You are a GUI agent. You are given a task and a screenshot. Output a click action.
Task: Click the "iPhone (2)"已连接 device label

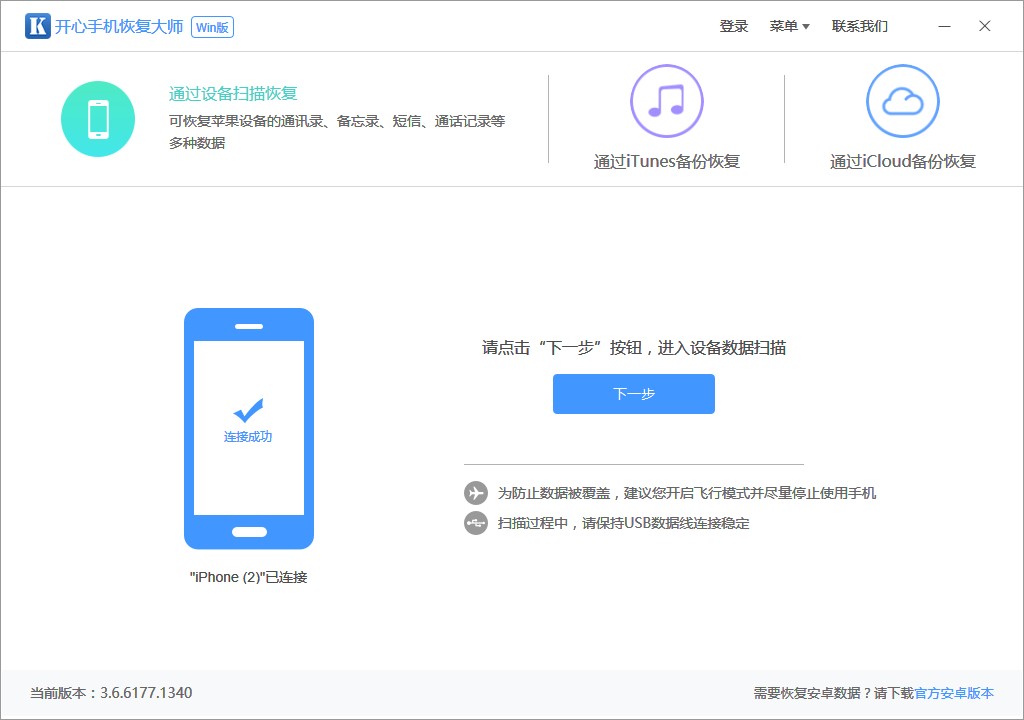[x=249, y=577]
